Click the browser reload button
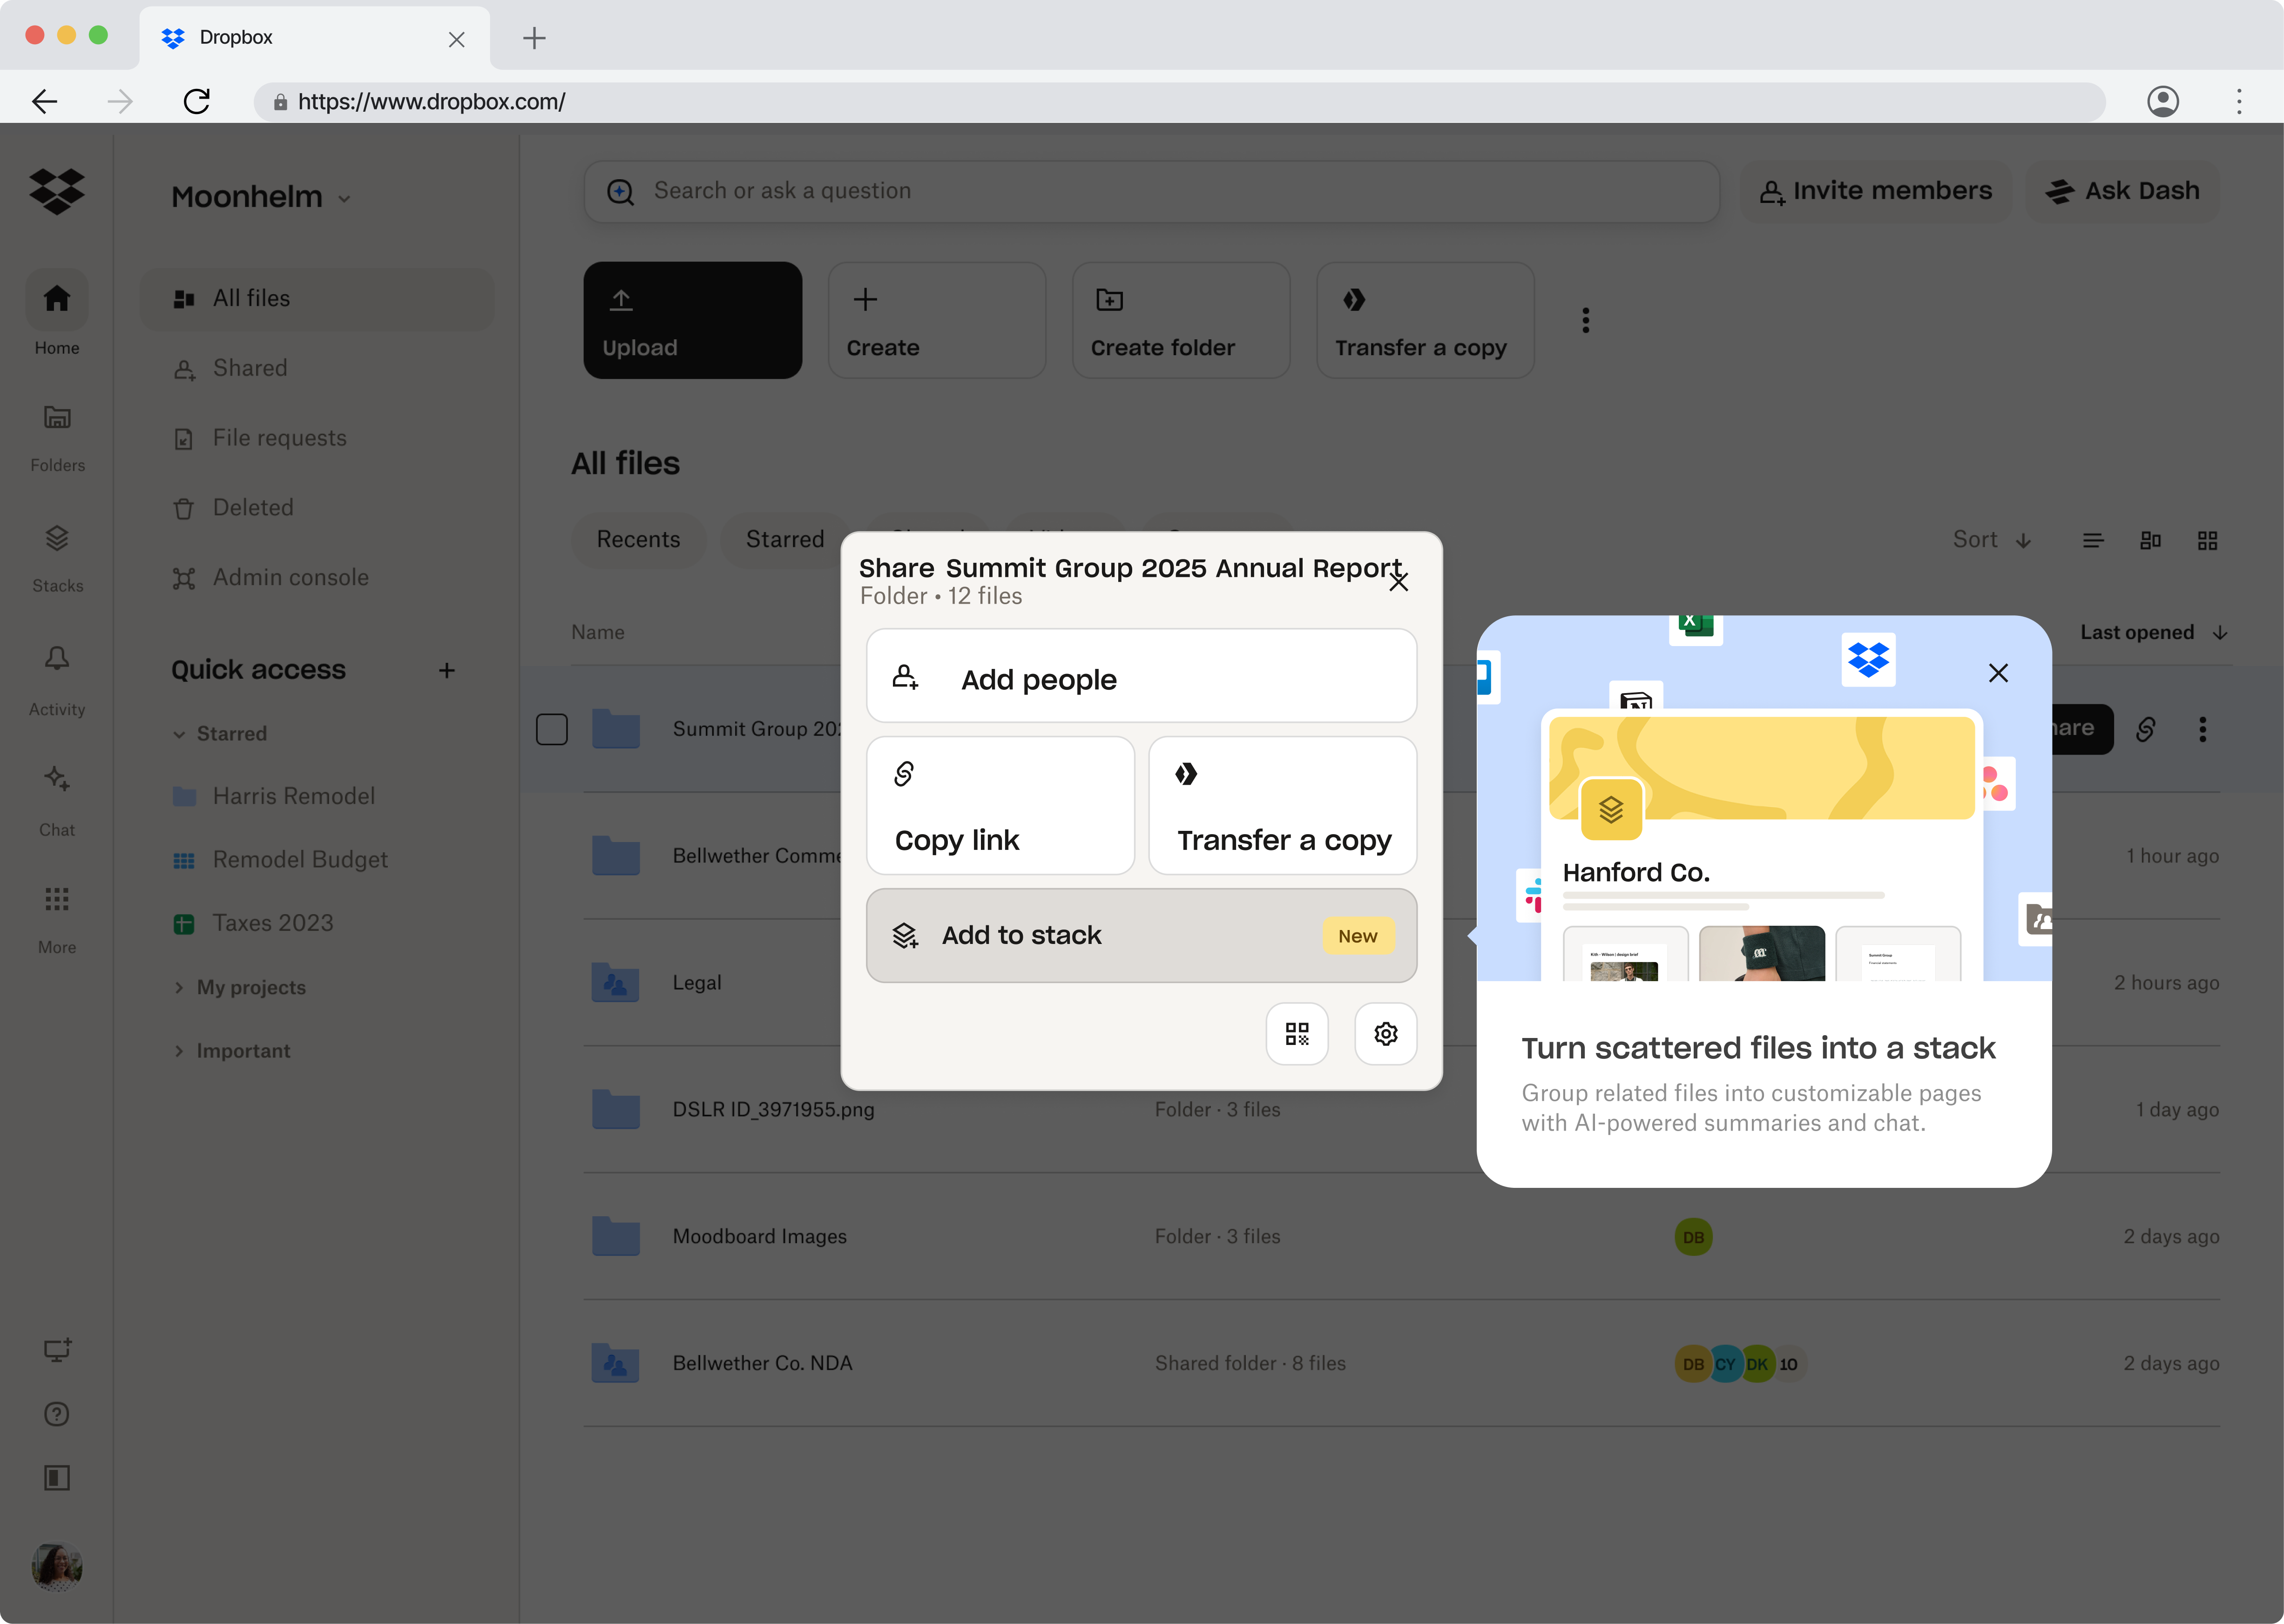Viewport: 2284px width, 1624px height. (x=197, y=101)
